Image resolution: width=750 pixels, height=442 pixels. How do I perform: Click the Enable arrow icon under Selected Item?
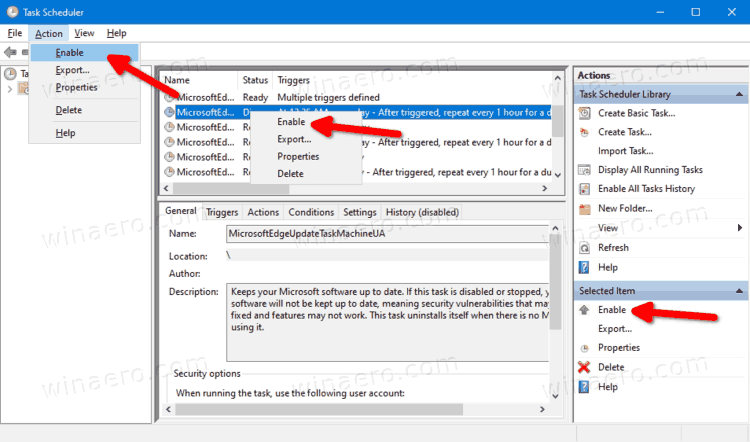click(x=585, y=310)
